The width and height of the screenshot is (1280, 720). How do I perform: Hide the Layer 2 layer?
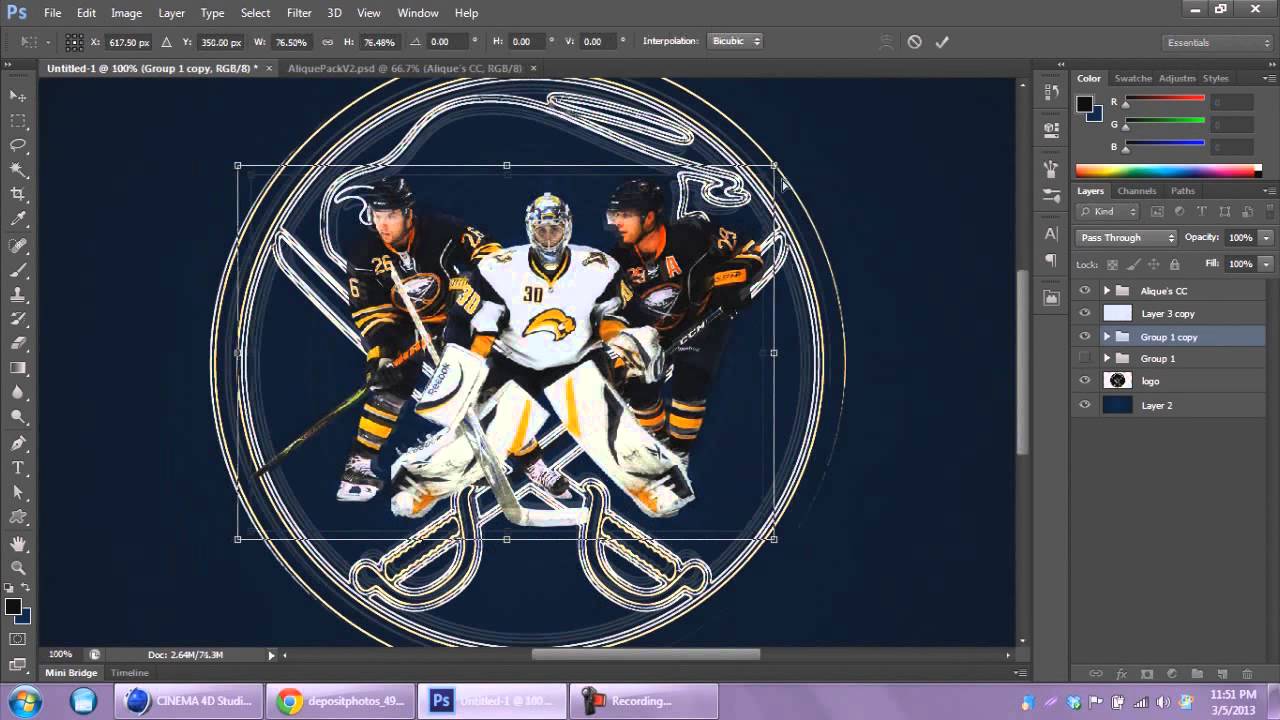coord(1085,405)
